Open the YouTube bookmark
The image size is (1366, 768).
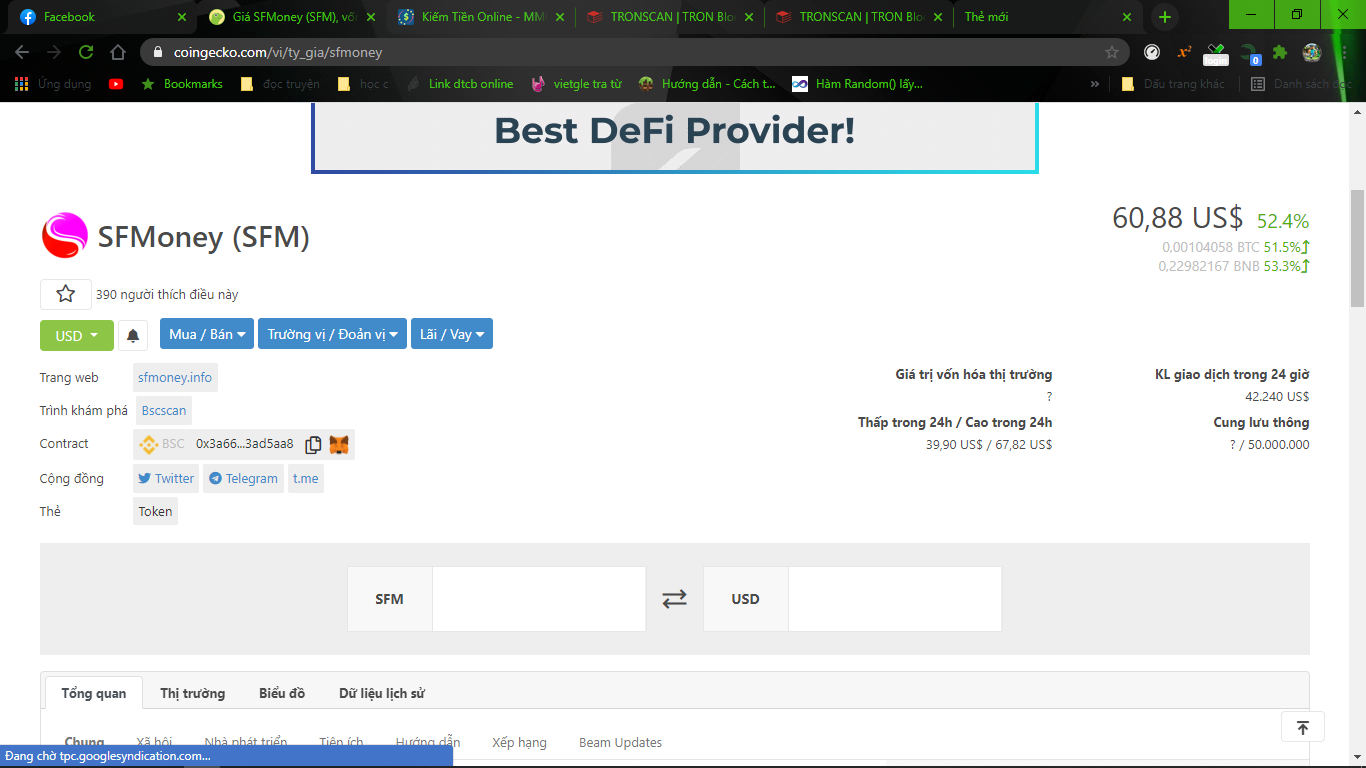pyautogui.click(x=116, y=84)
